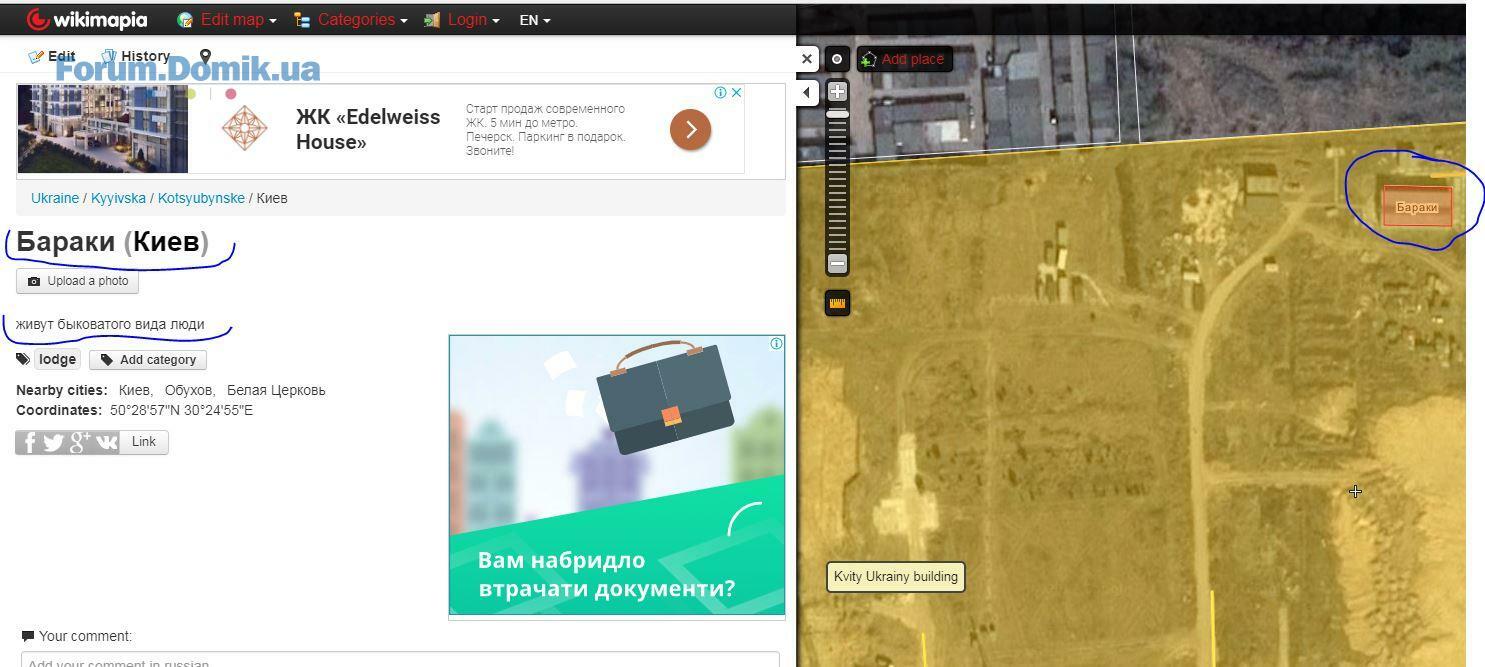Click the Wikimapia logo

[87, 20]
